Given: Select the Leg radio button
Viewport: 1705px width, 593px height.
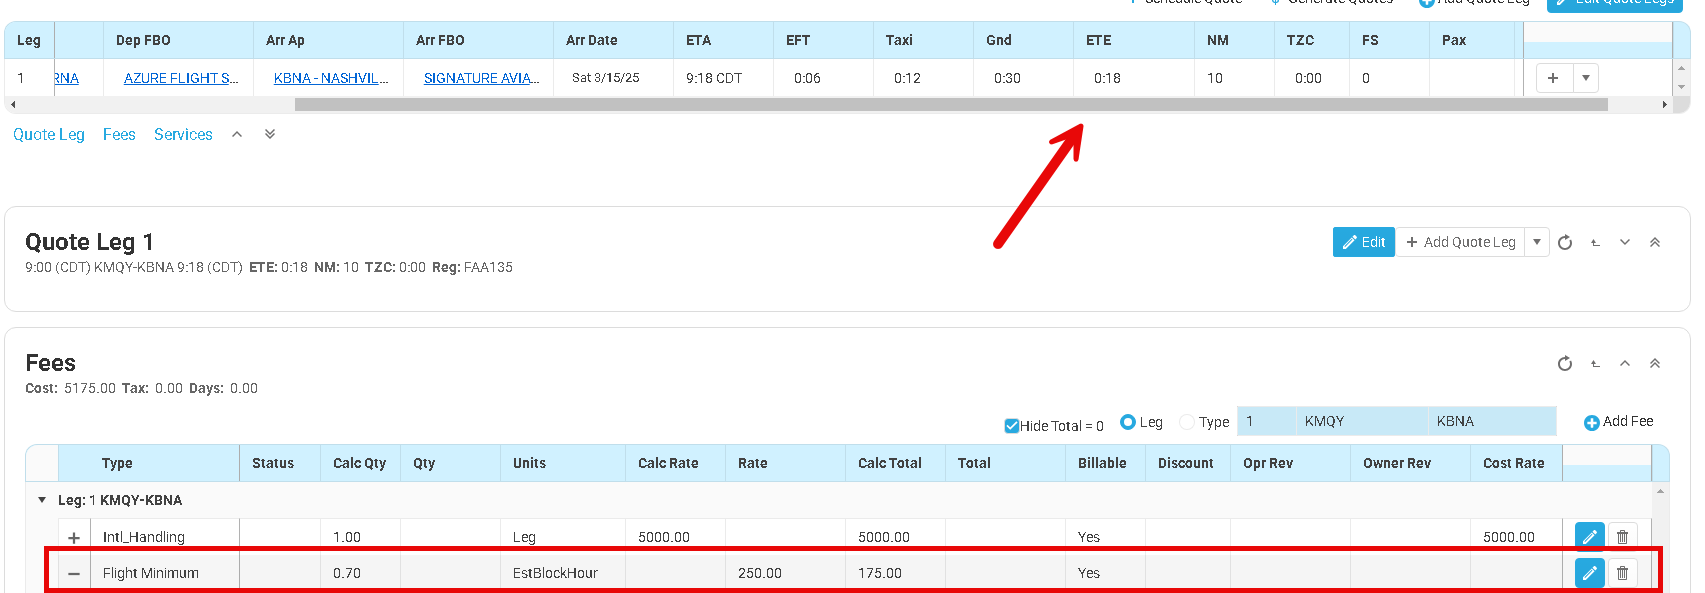Looking at the screenshot, I should coord(1128,422).
